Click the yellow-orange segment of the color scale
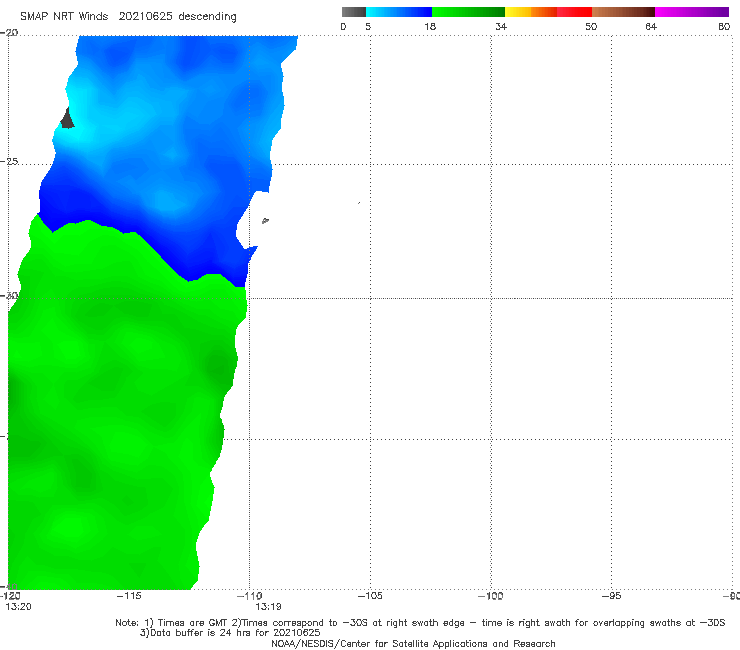This screenshot has width=740, height=650. click(531, 12)
